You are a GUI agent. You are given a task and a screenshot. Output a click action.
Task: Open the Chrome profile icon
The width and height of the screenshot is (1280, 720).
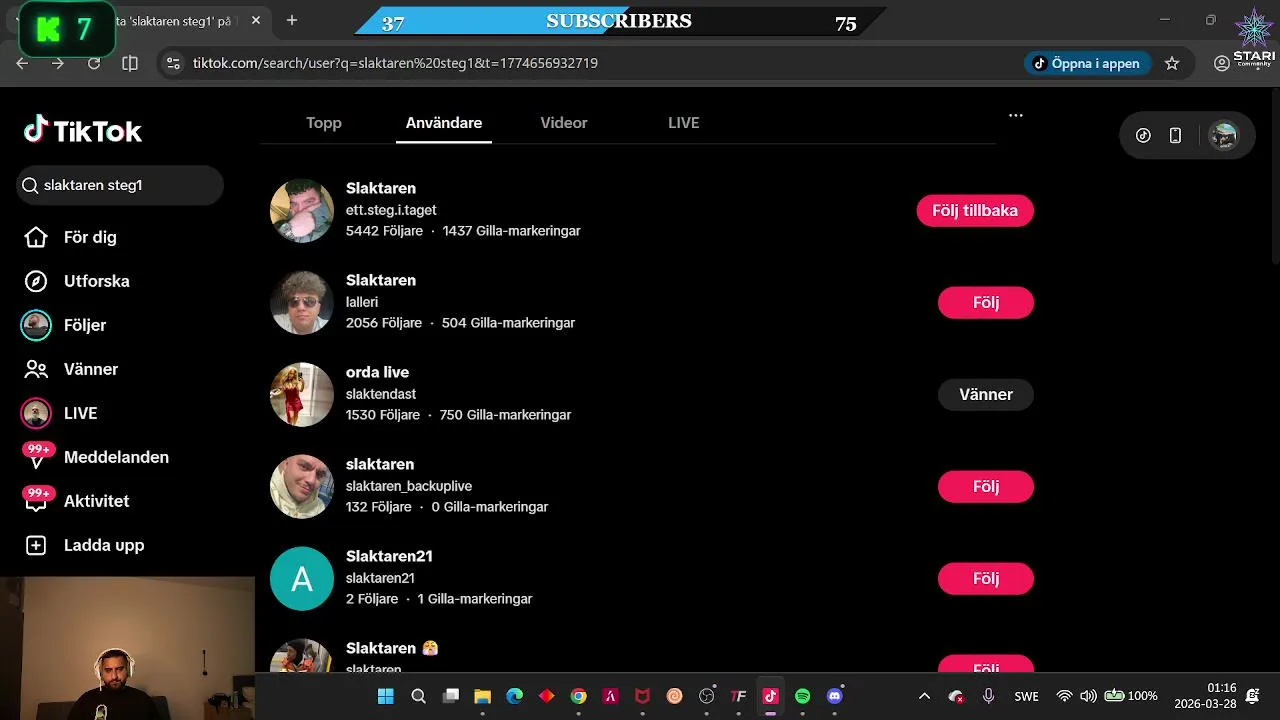[1221, 63]
